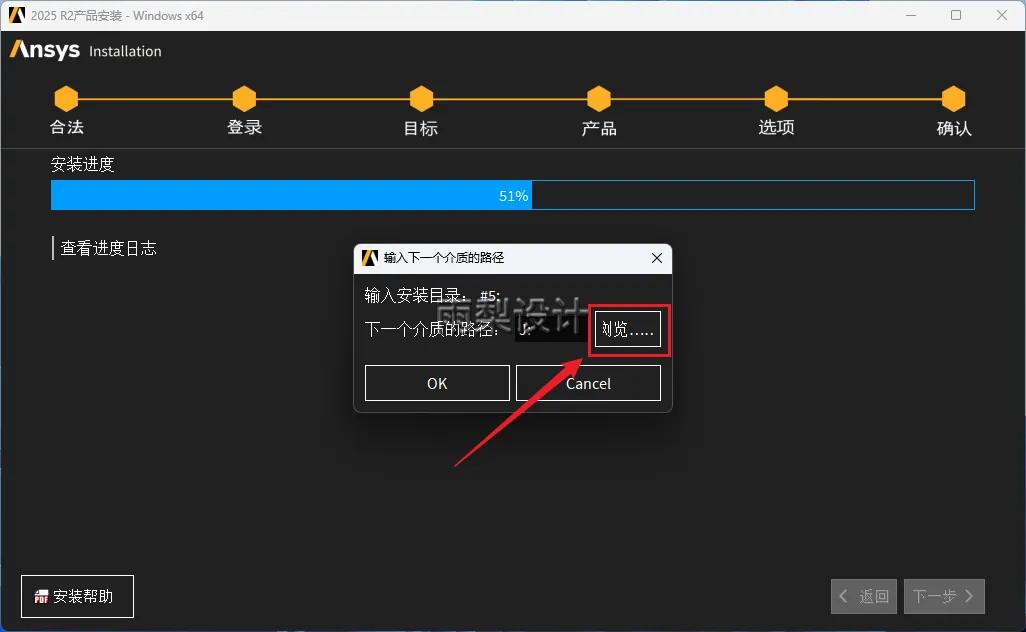Open the 查看进度日志 progress log
Screen dimensions: 1026x632
108,248
